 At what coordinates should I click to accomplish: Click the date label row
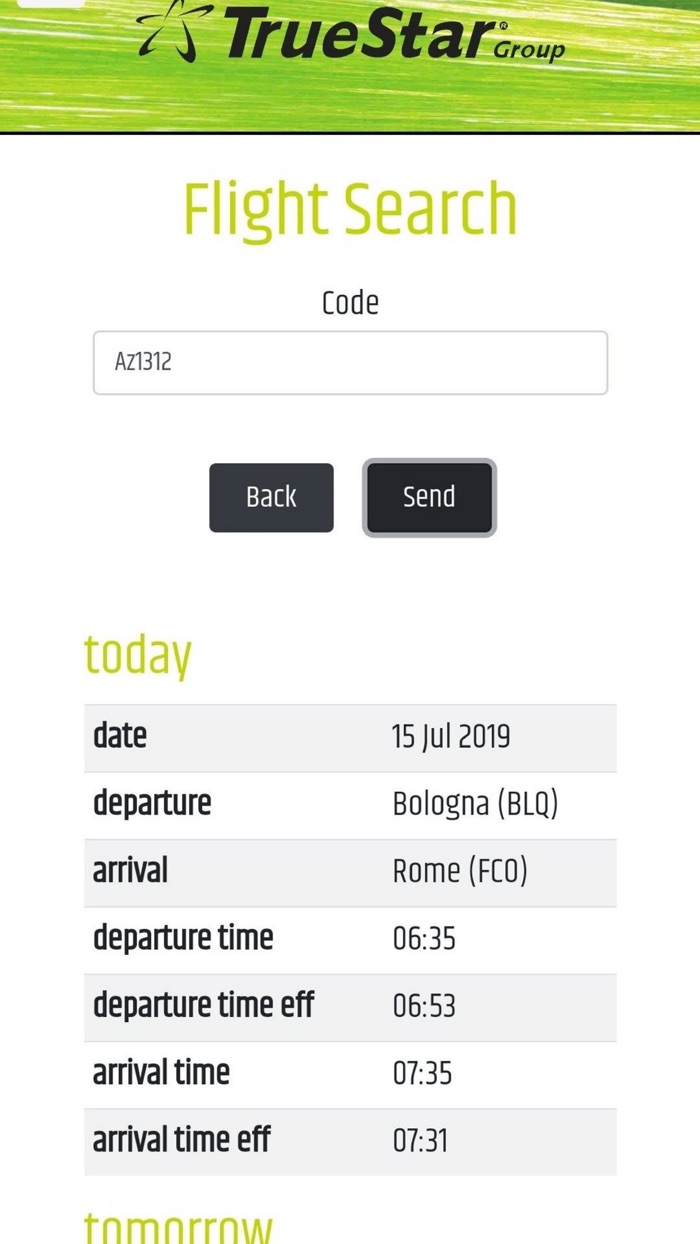click(x=119, y=736)
